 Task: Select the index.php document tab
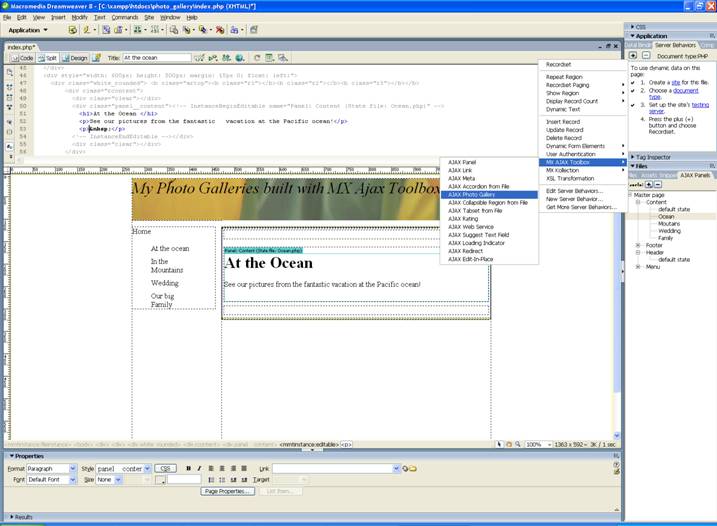point(21,47)
